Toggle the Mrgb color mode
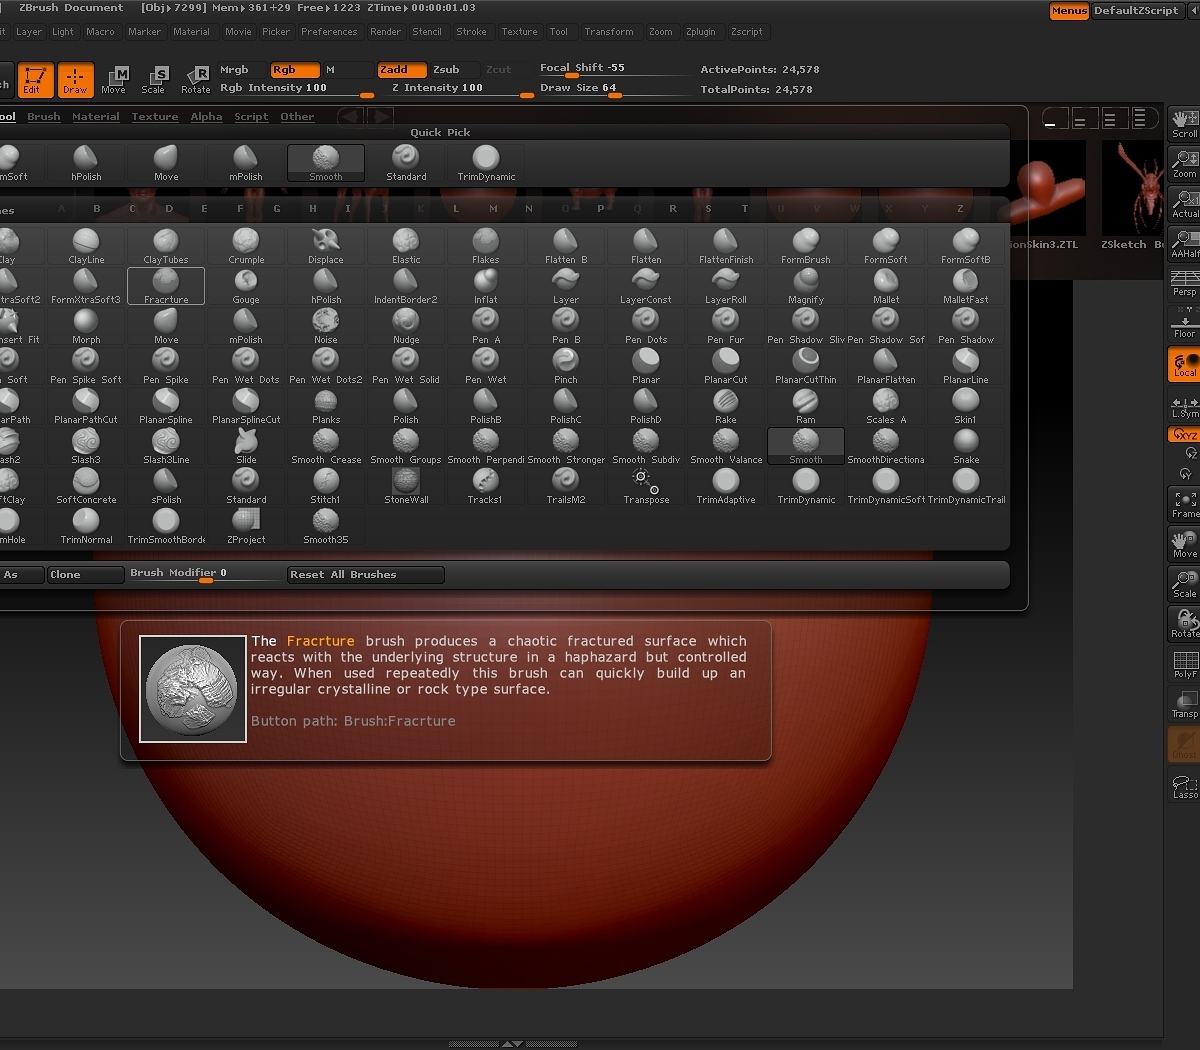 (x=234, y=70)
